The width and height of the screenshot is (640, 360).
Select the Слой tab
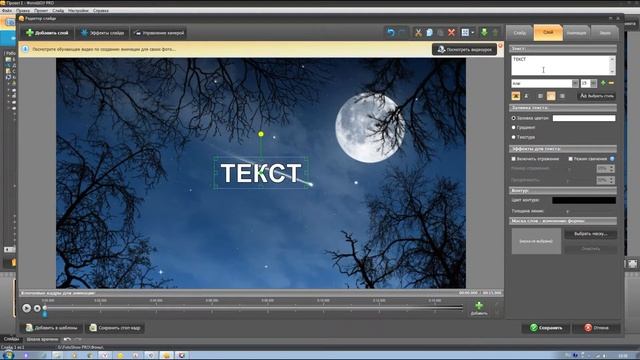[x=548, y=32]
